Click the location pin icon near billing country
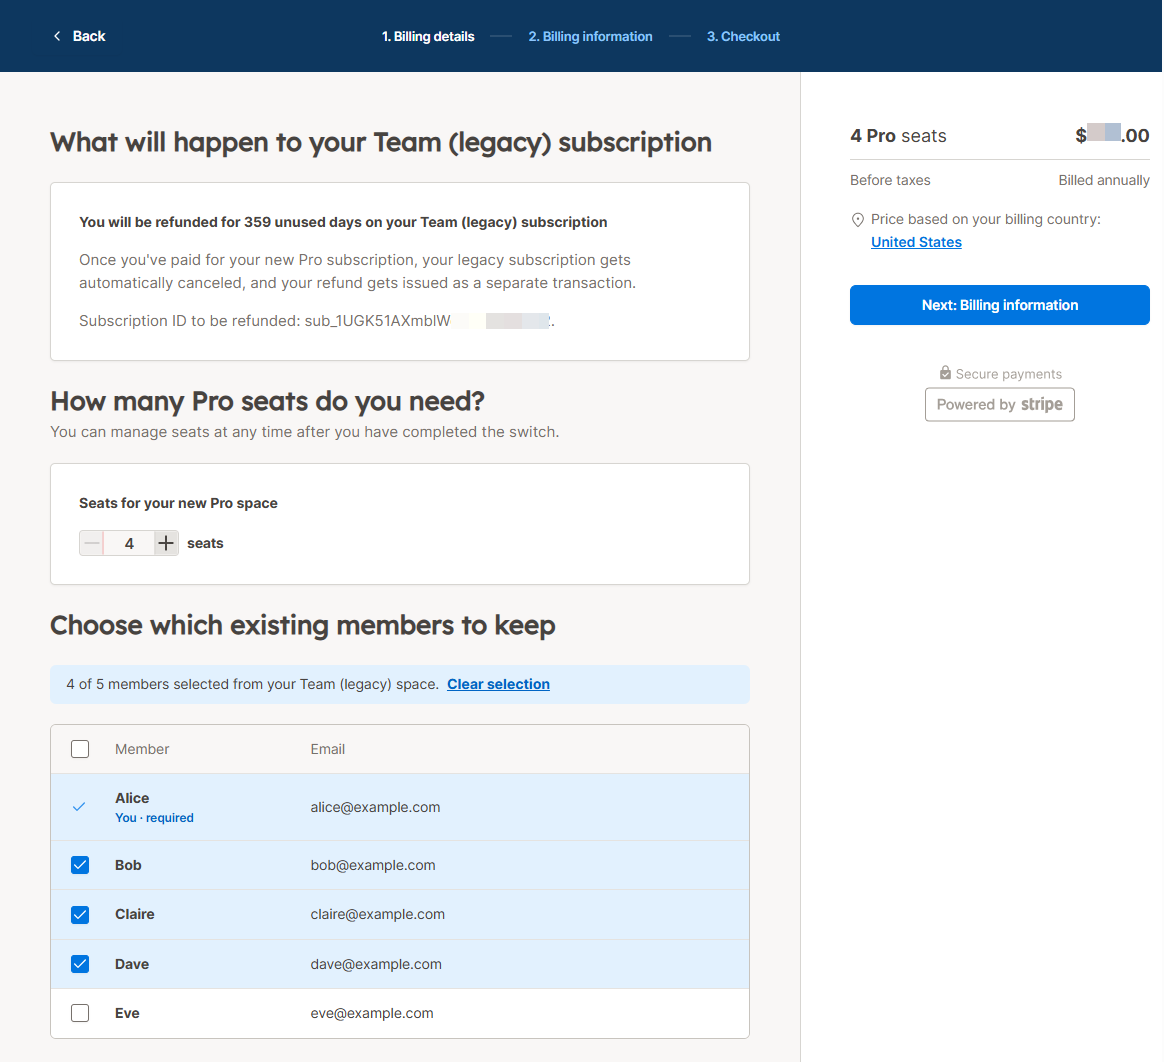Image resolution: width=1164 pixels, height=1062 pixels. pos(857,220)
